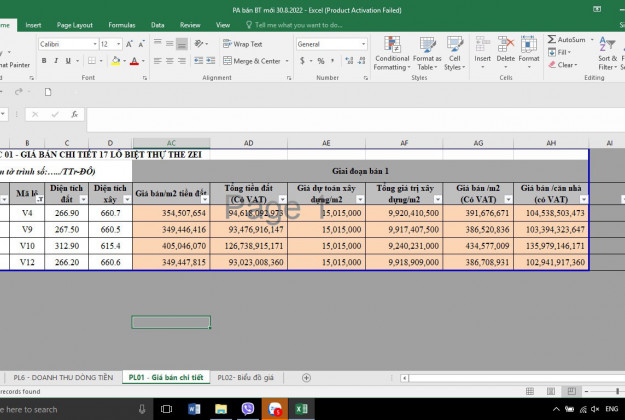Image resolution: width=625 pixels, height=420 pixels.
Task: Add a new sheet with plus button
Action: click(306, 378)
